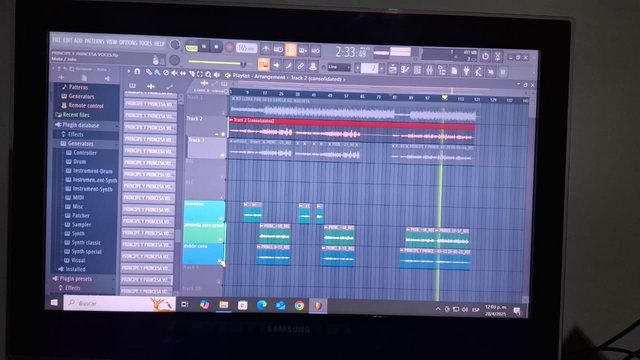This screenshot has width=640, height=360.
Task: Open the Piano roll view icon
Action: click(404, 70)
